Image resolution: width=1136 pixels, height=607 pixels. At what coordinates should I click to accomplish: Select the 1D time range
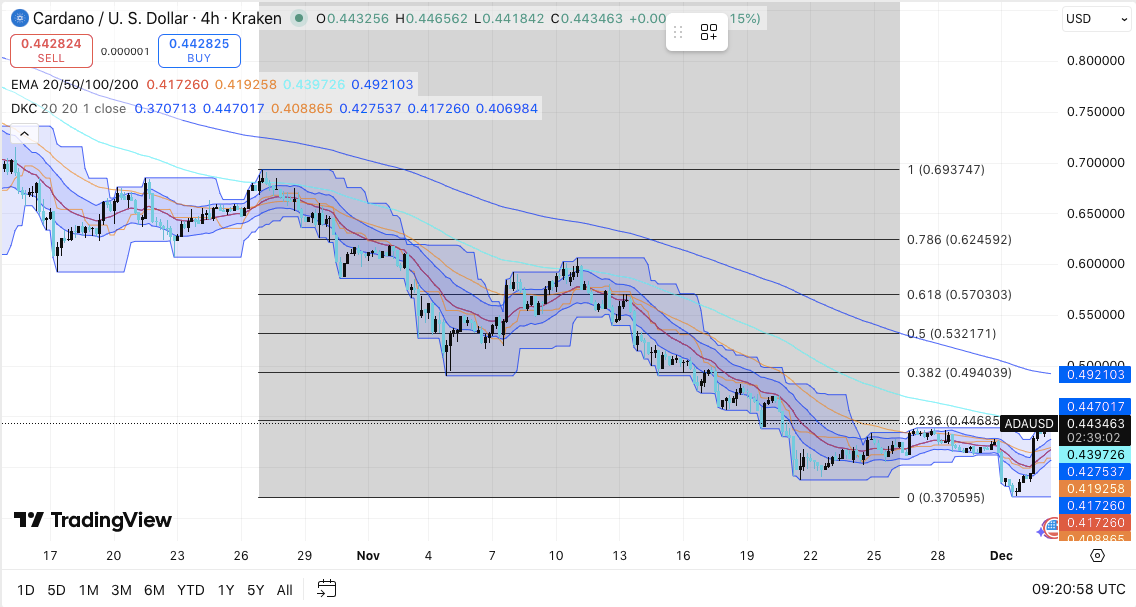(x=26, y=590)
